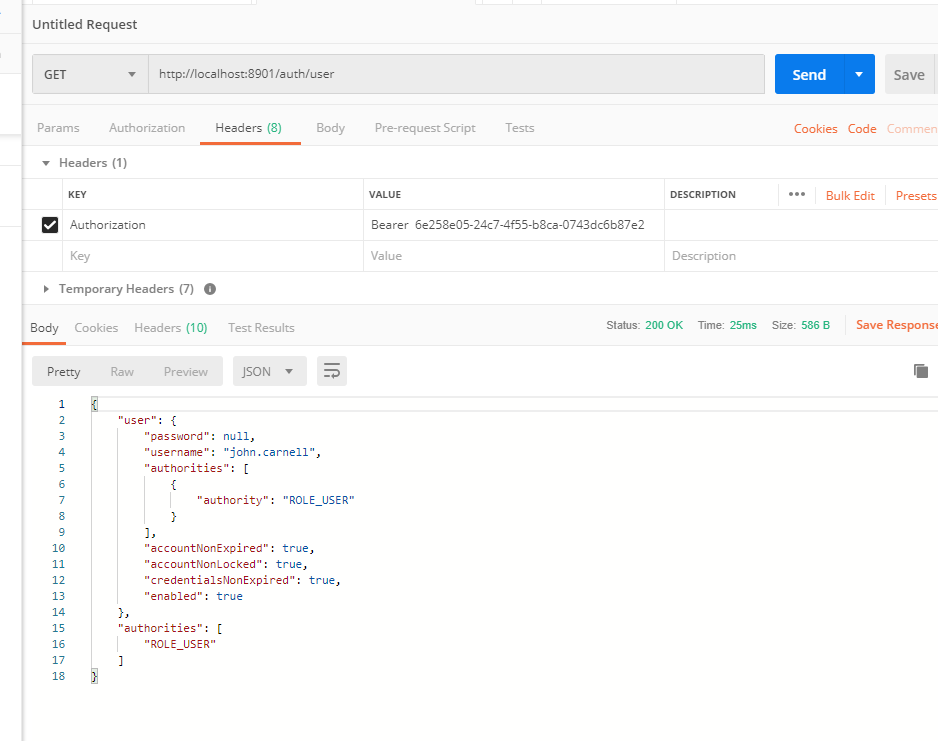Click the empty Description placeholder field
The width and height of the screenshot is (938, 741).
(x=801, y=256)
